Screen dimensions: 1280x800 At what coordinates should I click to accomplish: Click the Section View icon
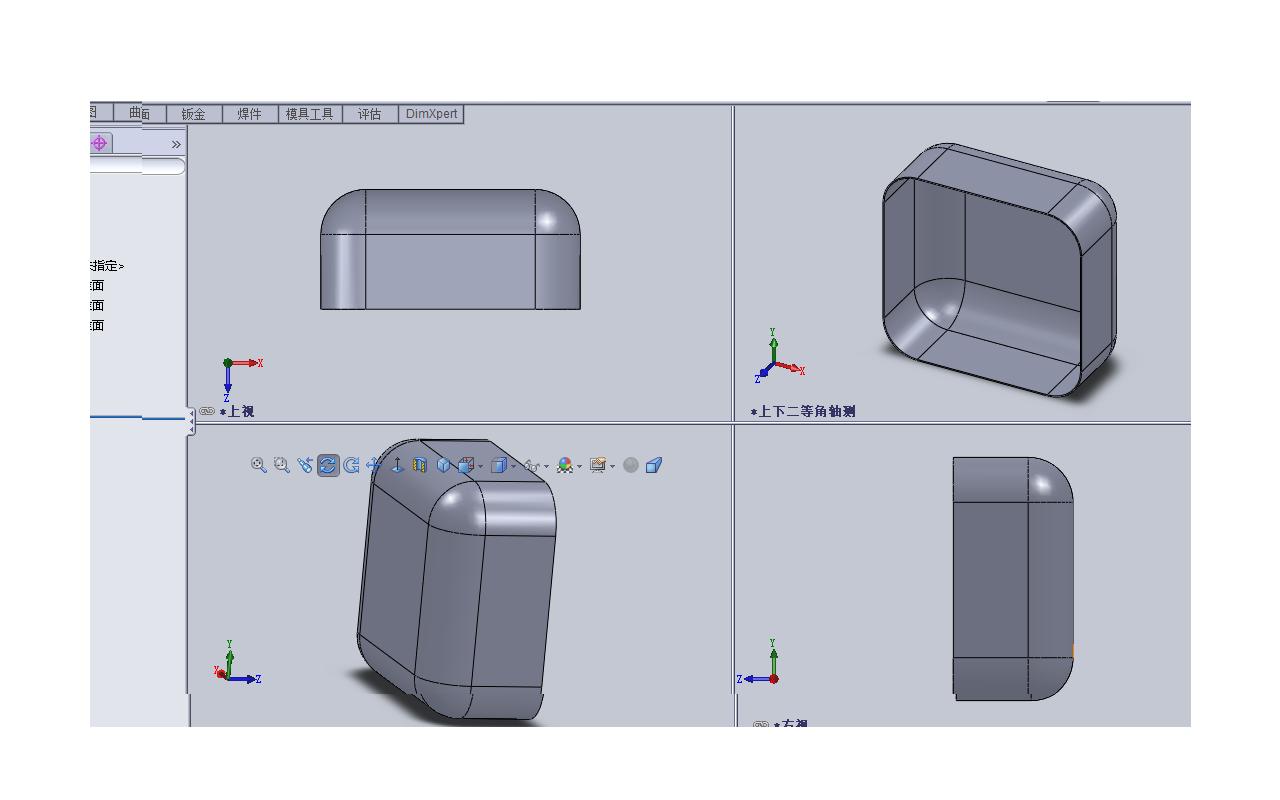pyautogui.click(x=420, y=465)
